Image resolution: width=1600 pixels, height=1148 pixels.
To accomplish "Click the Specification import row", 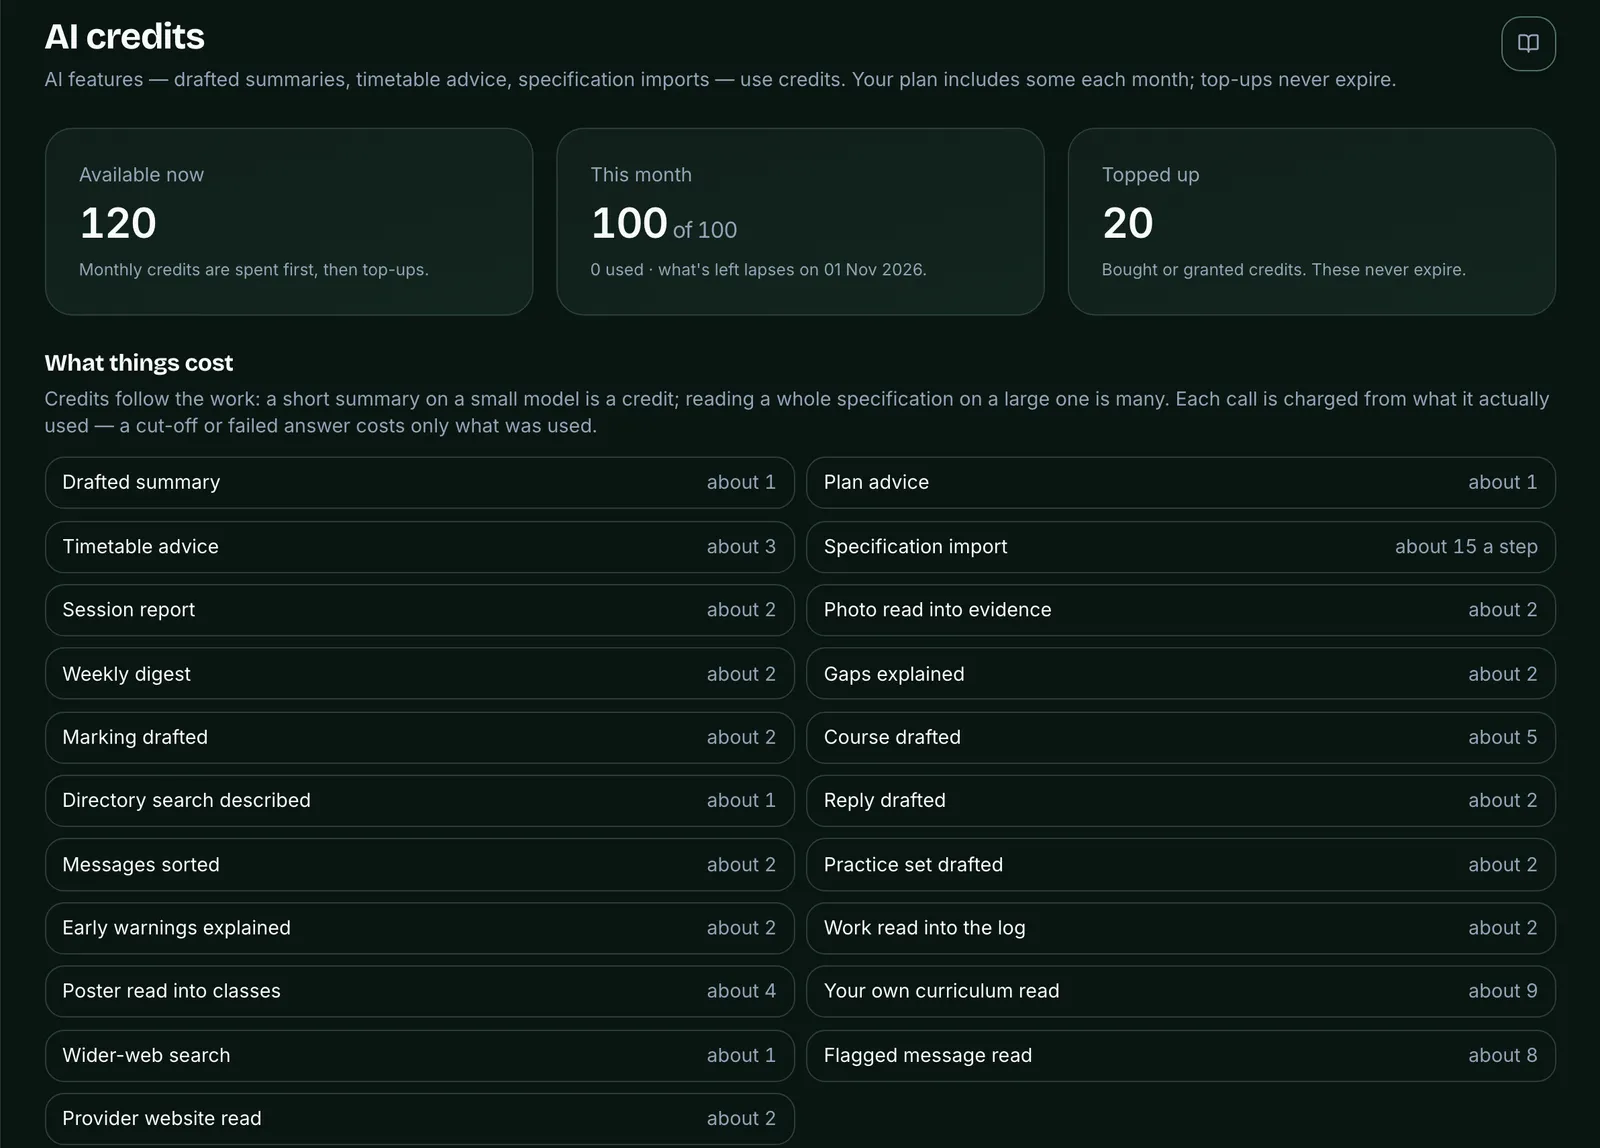I will tap(1181, 547).
